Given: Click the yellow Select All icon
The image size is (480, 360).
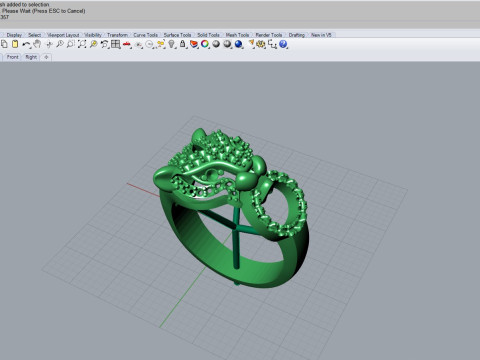Looking at the screenshot, I should [x=161, y=44].
